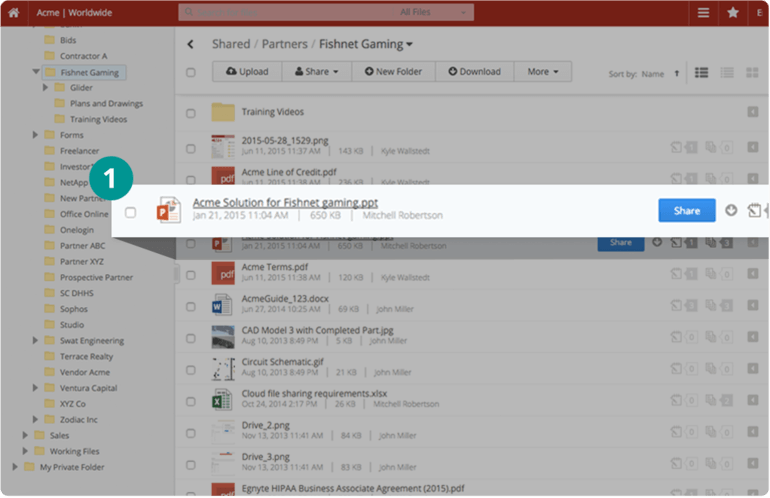Tick checkbox for Drive_2.png

[191, 433]
